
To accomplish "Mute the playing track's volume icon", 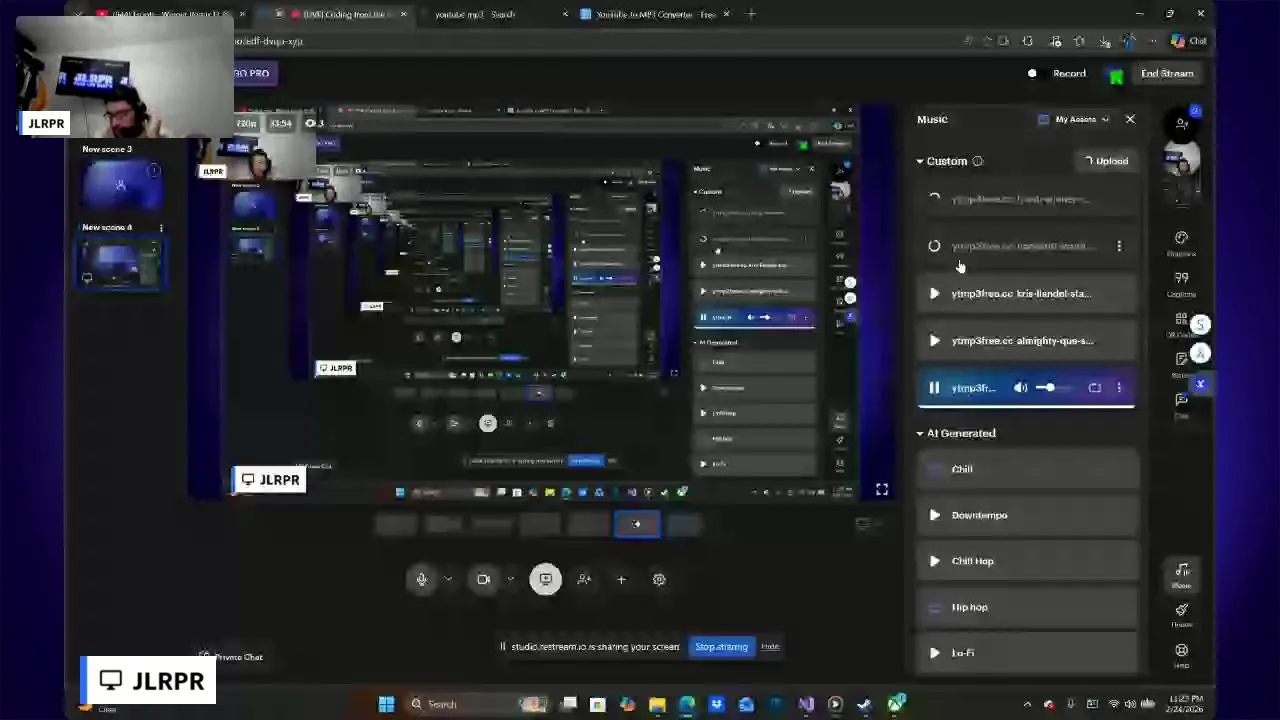I will point(1020,388).
